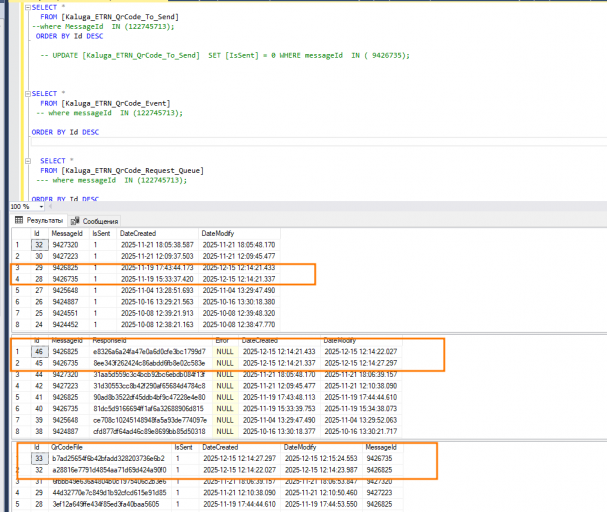The height and width of the screenshot is (512, 607).
Task: Select the MessageId cell 9424452
Action: pyautogui.click(x=65, y=324)
